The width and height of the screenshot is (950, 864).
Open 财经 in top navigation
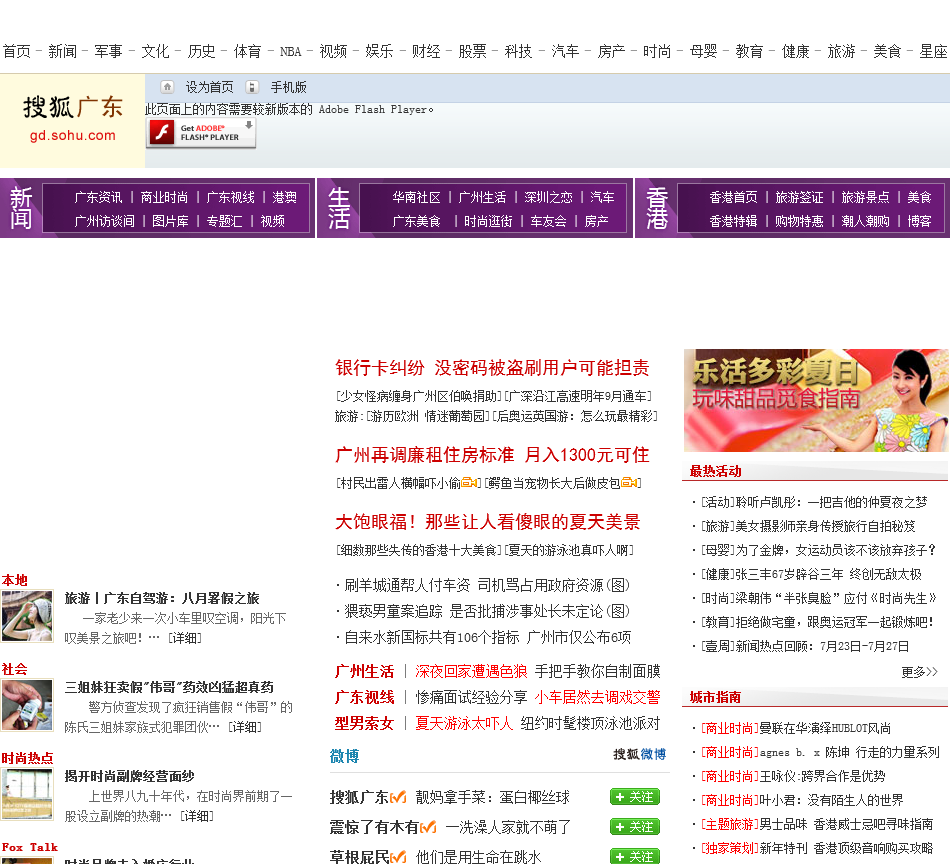pos(426,52)
